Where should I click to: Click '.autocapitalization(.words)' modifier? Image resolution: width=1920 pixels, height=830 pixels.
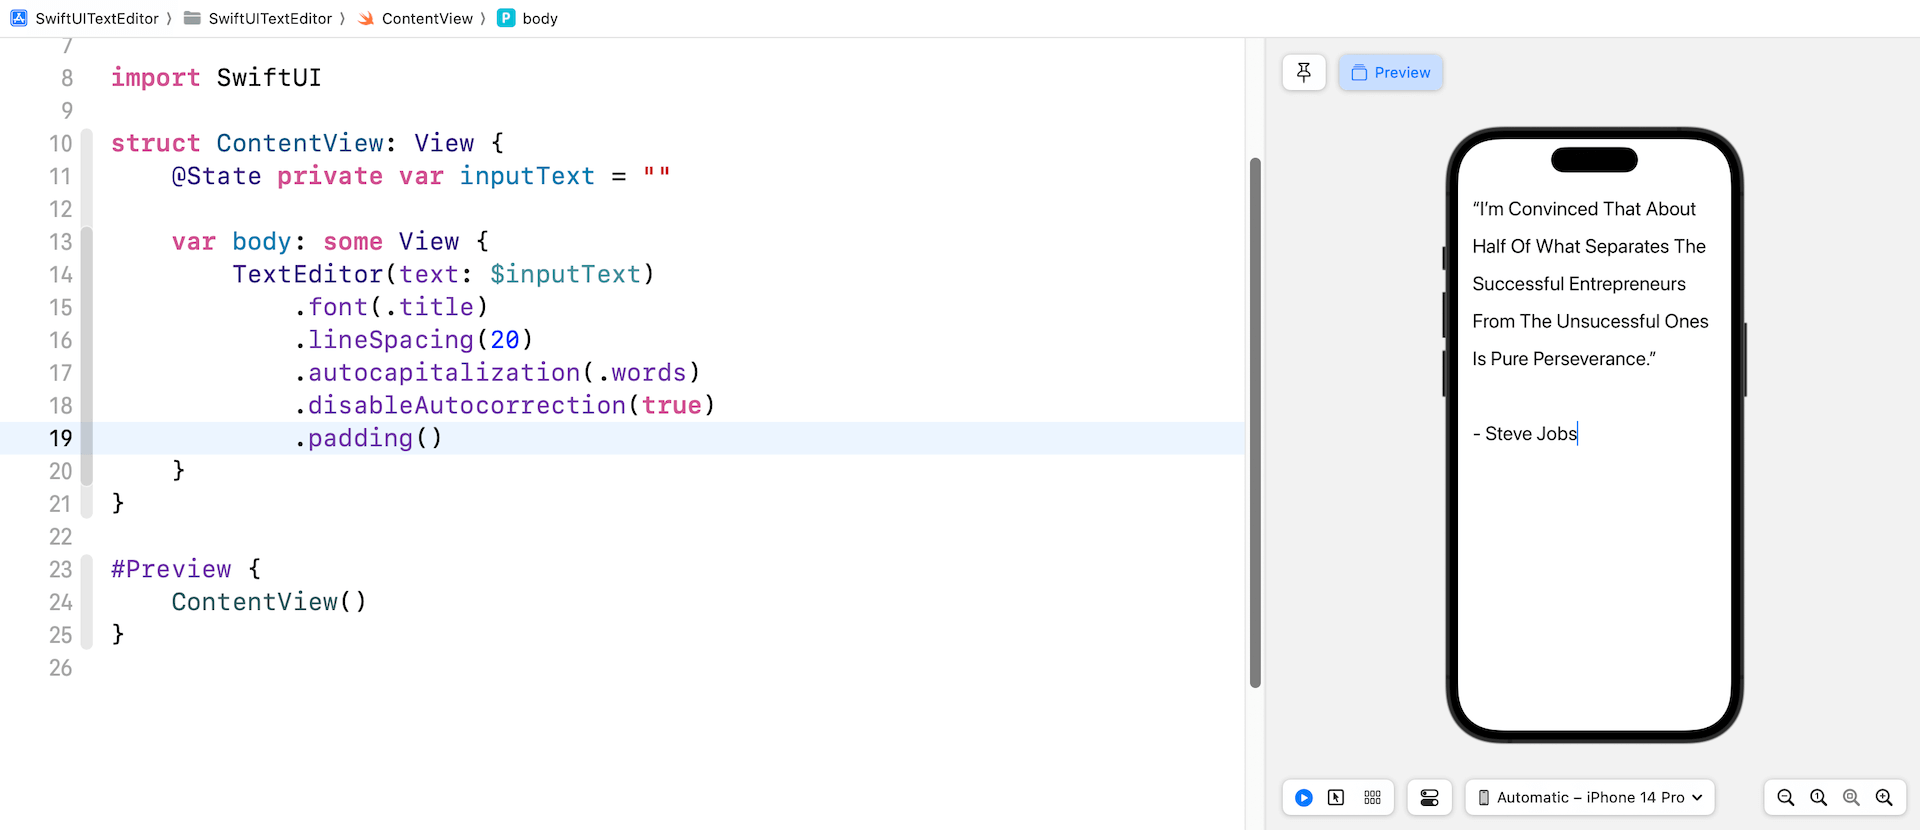point(497,372)
